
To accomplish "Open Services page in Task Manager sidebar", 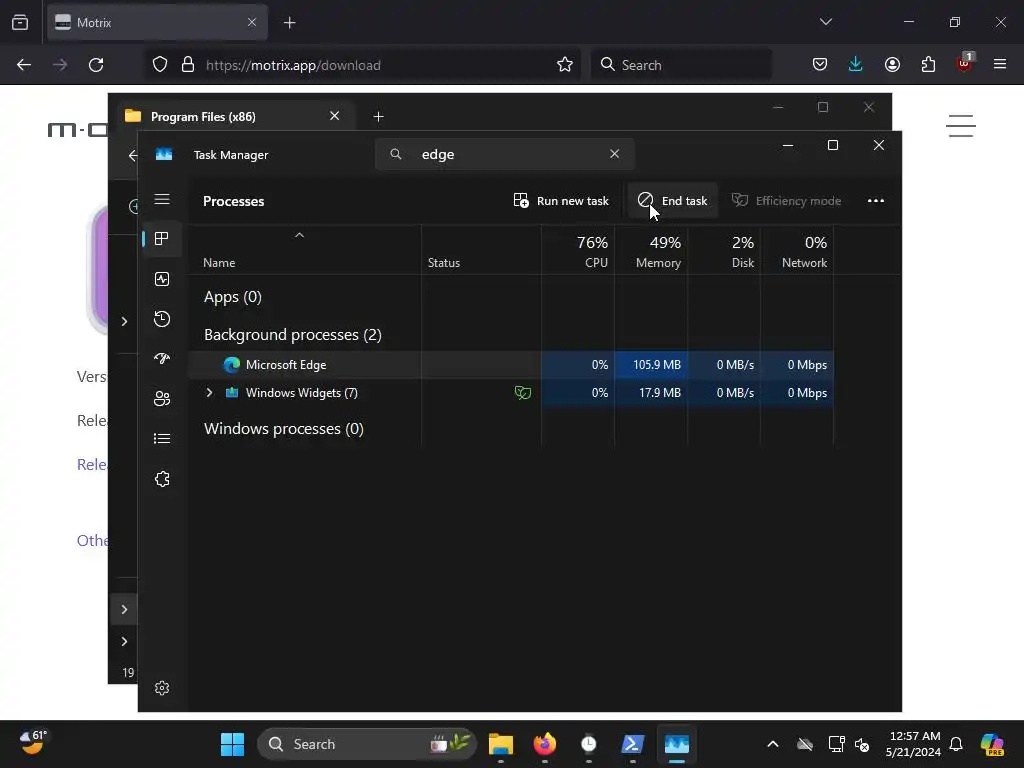I will coord(162,479).
